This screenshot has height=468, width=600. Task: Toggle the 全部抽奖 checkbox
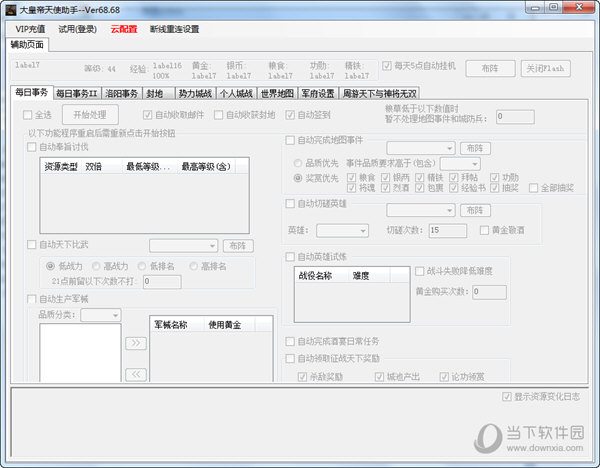[551, 188]
